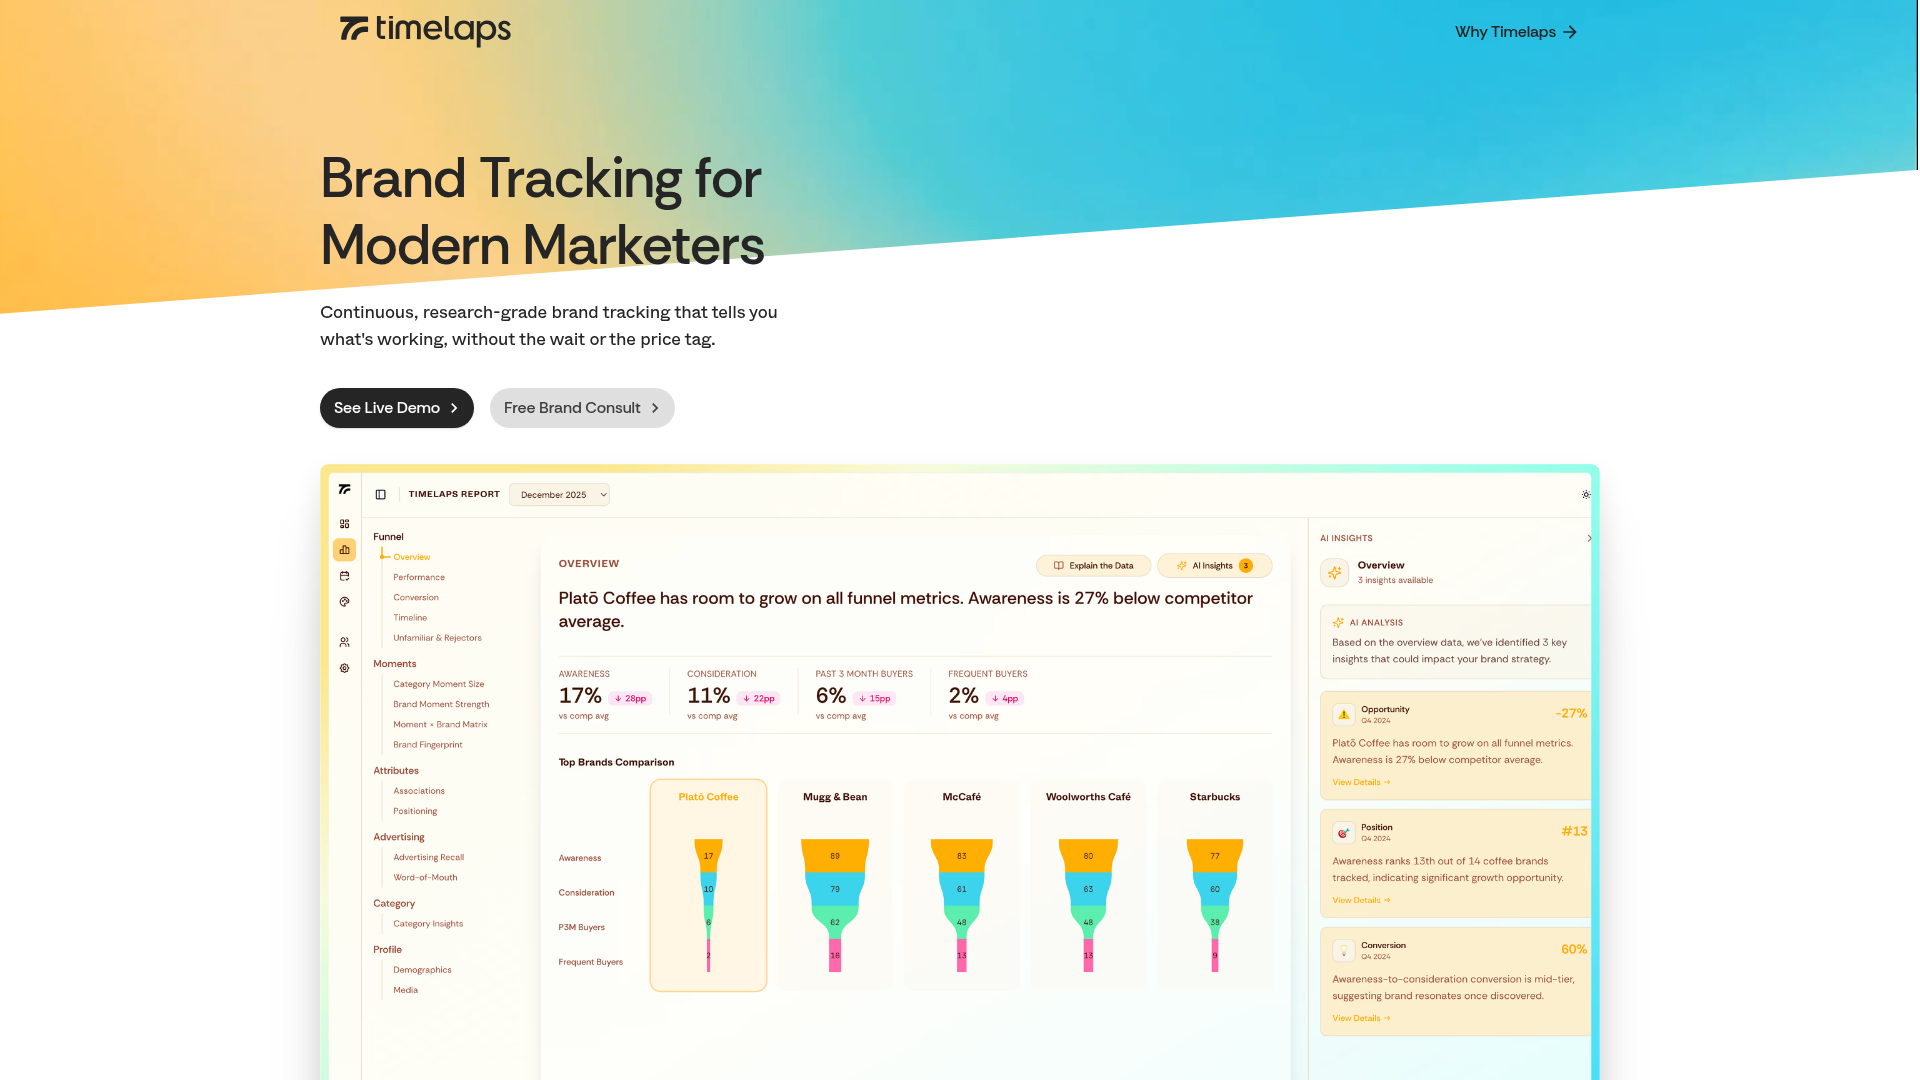Open the December 2025 month dropdown
The image size is (1920, 1080).
[x=559, y=494]
